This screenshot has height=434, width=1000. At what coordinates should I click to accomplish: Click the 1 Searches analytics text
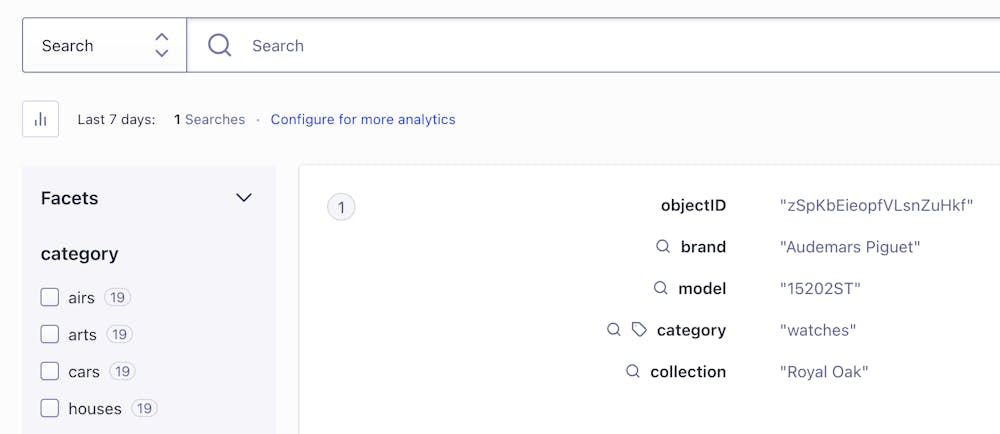(209, 119)
